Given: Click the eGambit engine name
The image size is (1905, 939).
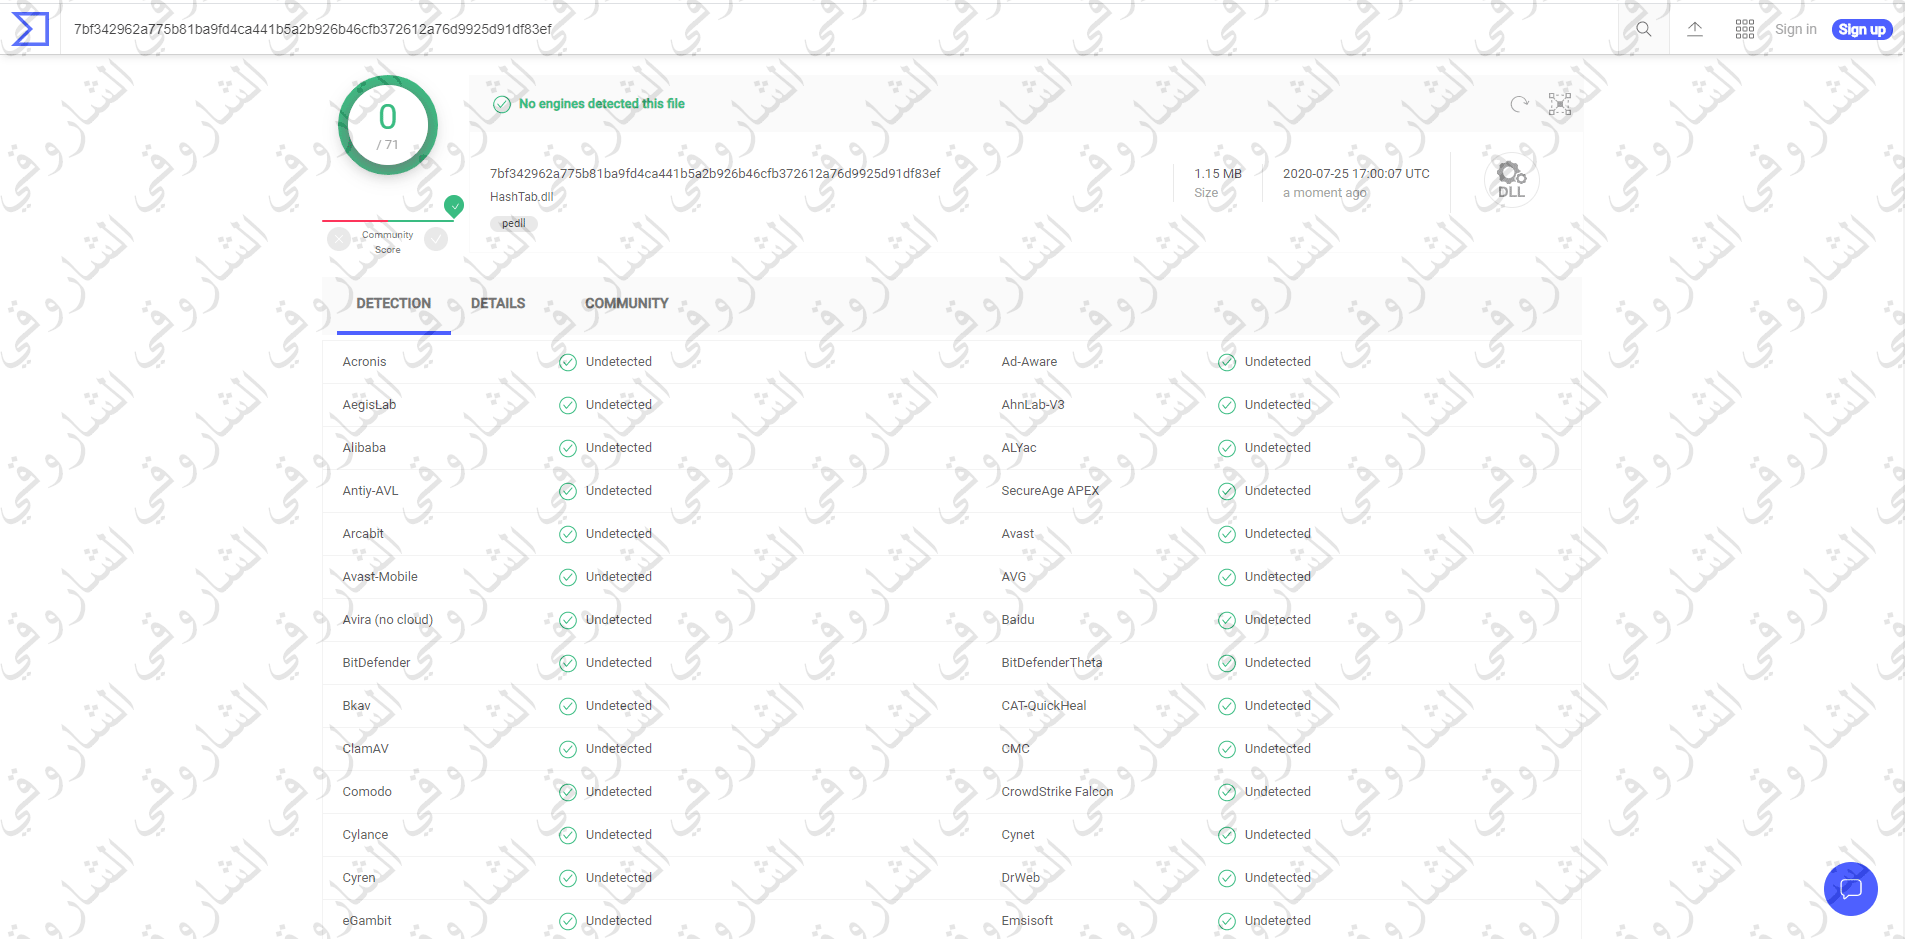Looking at the screenshot, I should click(367, 921).
